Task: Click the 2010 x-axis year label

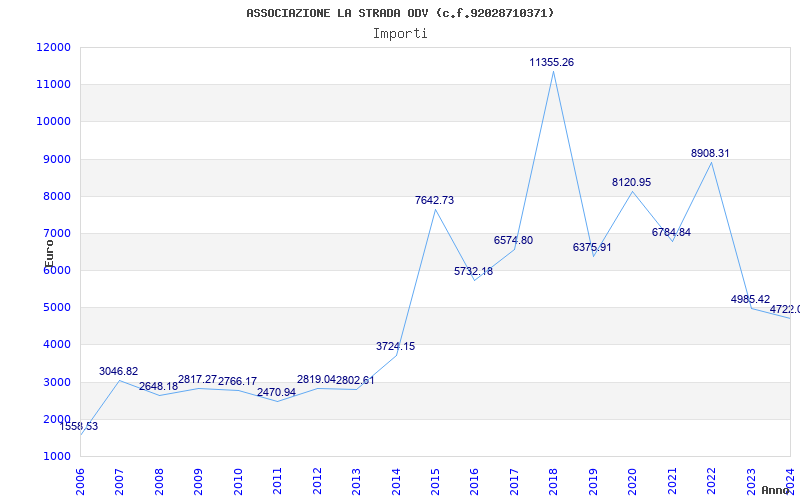Action: (238, 481)
